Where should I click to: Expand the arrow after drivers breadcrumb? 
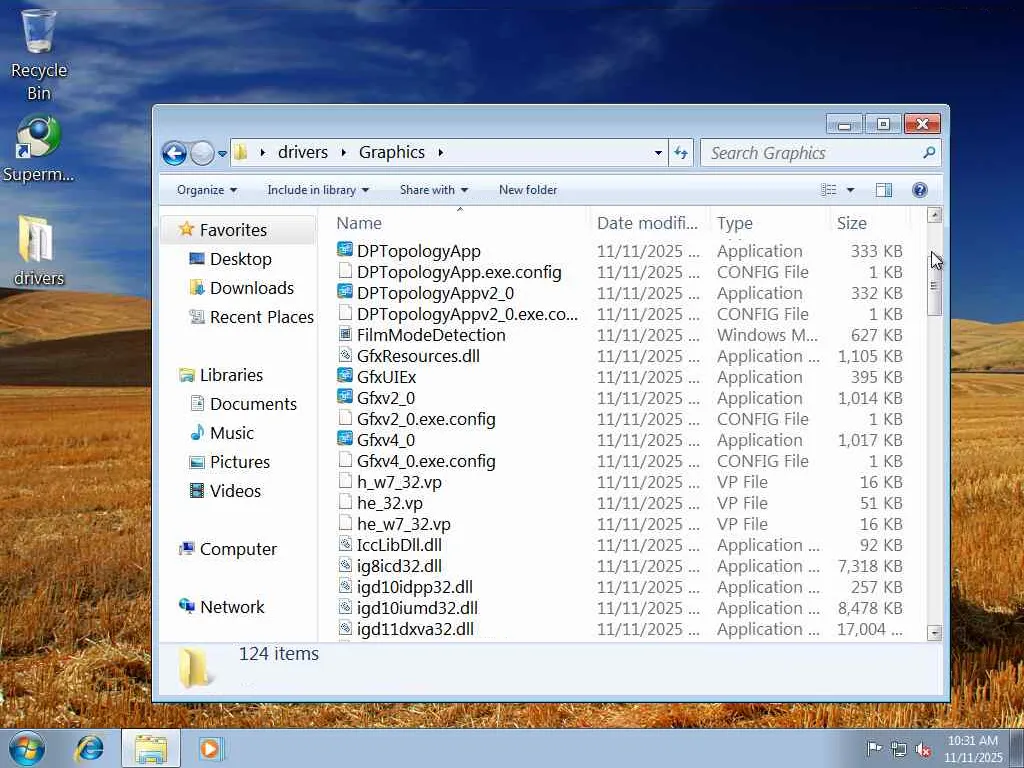click(344, 153)
